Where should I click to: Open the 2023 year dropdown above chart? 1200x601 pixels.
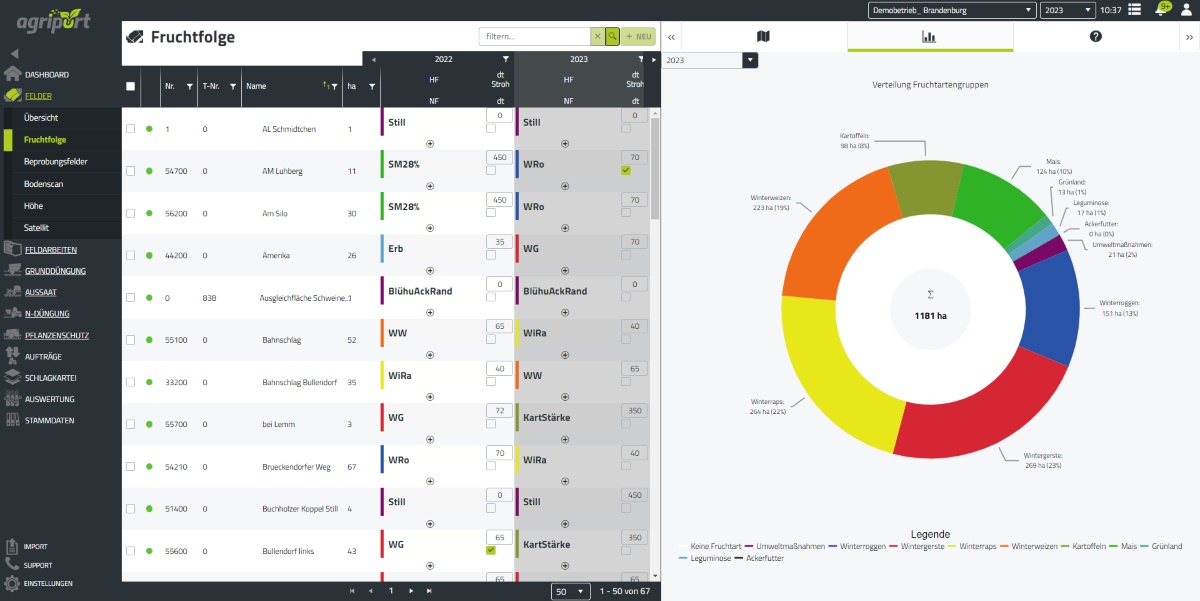pyautogui.click(x=710, y=60)
